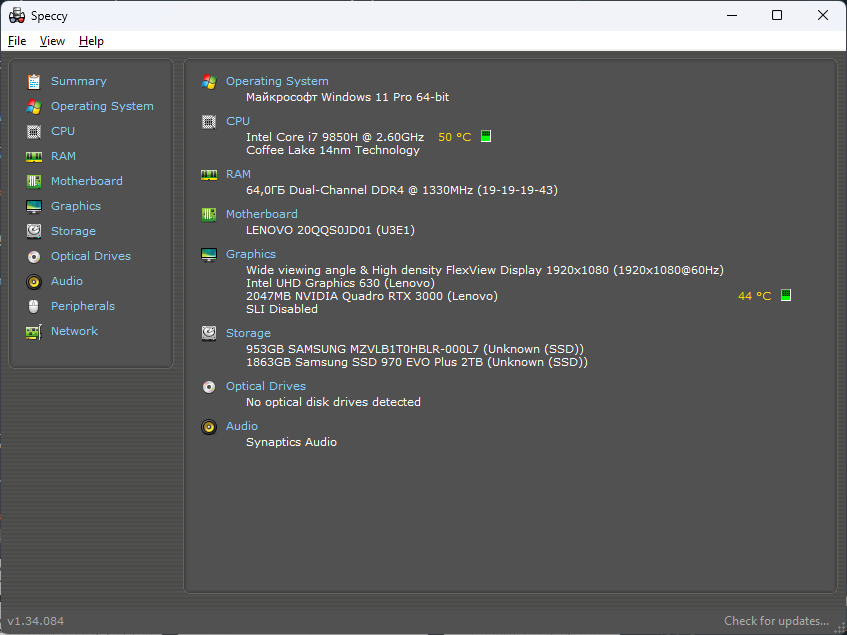This screenshot has width=847, height=635.
Task: Click the Audio speaker icon in main panel
Action: point(209,427)
